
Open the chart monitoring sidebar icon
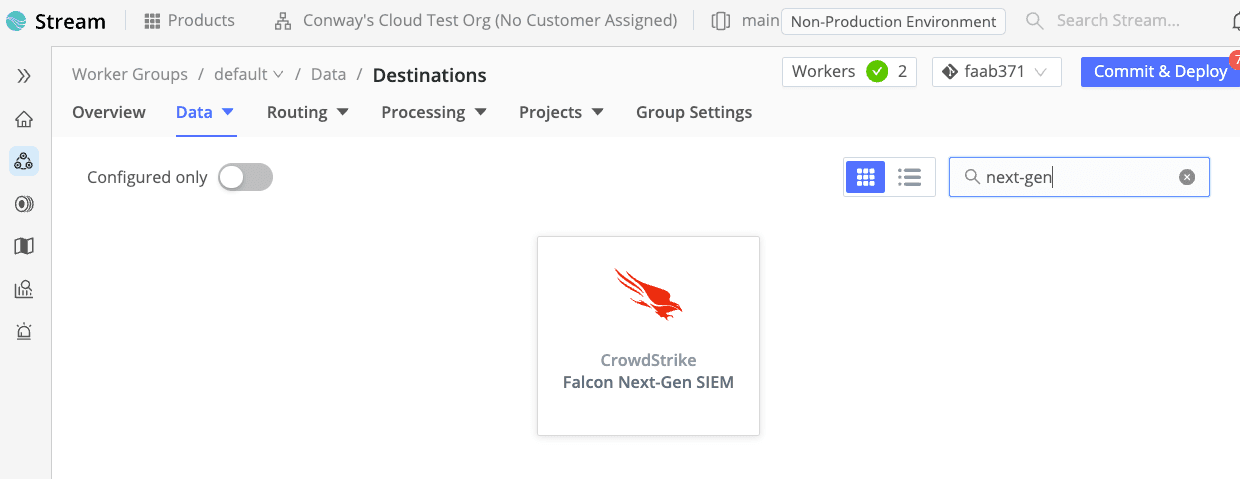click(24, 290)
